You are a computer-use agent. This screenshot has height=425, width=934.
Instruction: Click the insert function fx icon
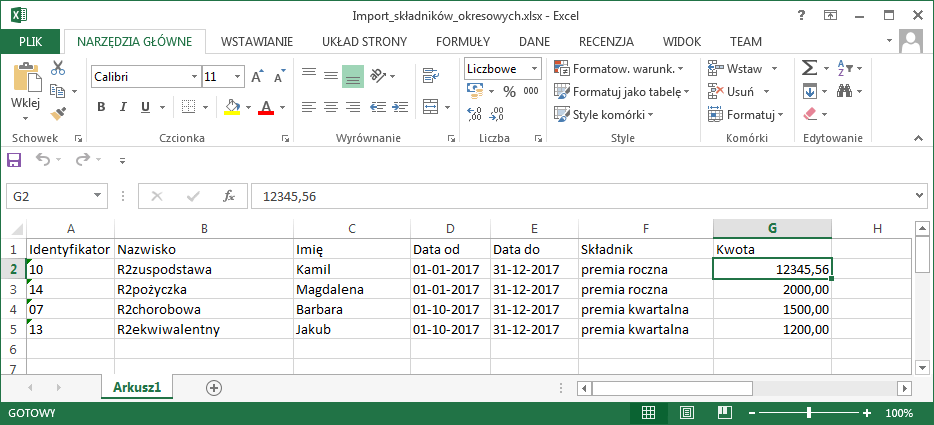(229, 196)
